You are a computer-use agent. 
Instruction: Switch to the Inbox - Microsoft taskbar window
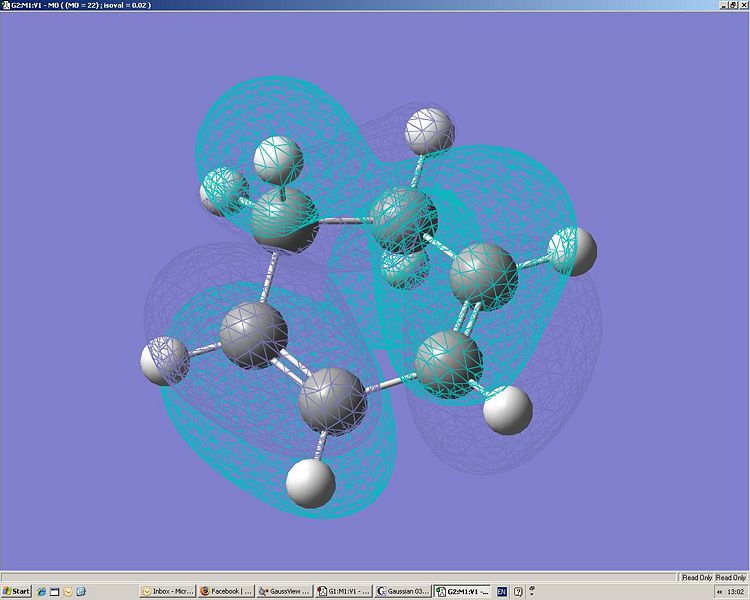click(168, 591)
